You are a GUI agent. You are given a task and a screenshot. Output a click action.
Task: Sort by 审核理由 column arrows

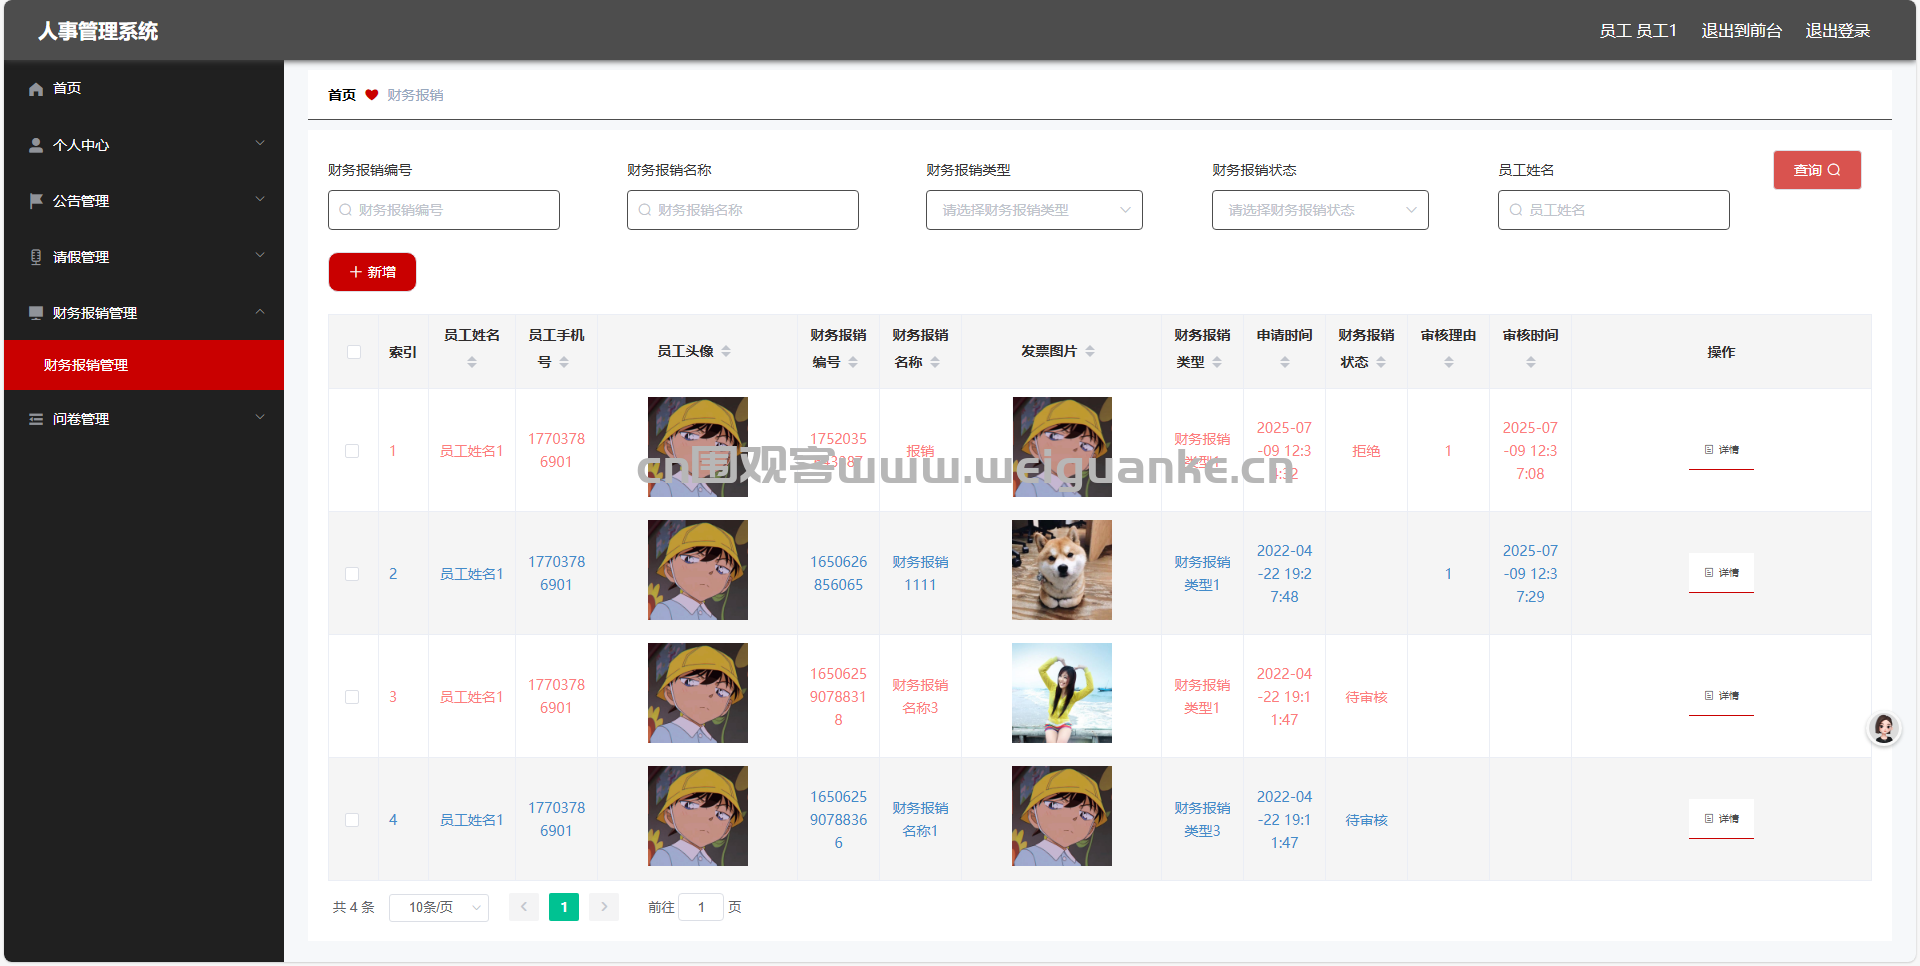[x=1449, y=362]
